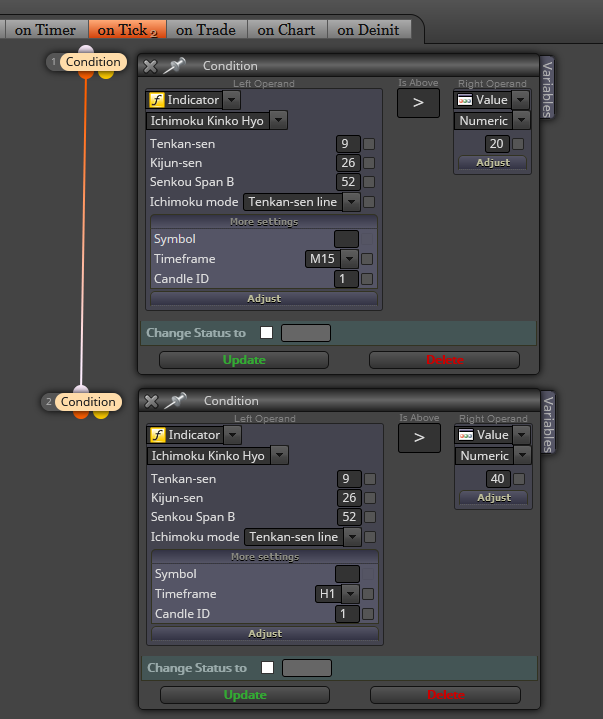Toggle Timeframe M15 checkbox
This screenshot has width=603, height=719.
(x=367, y=259)
